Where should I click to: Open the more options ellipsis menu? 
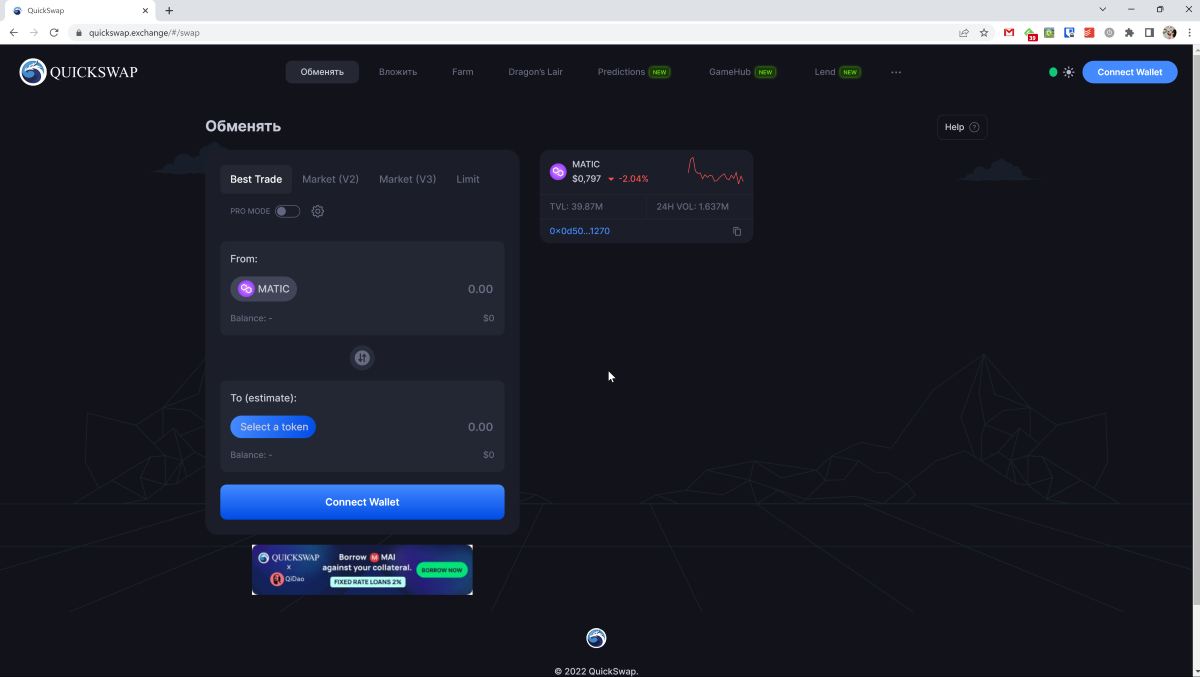[x=896, y=72]
